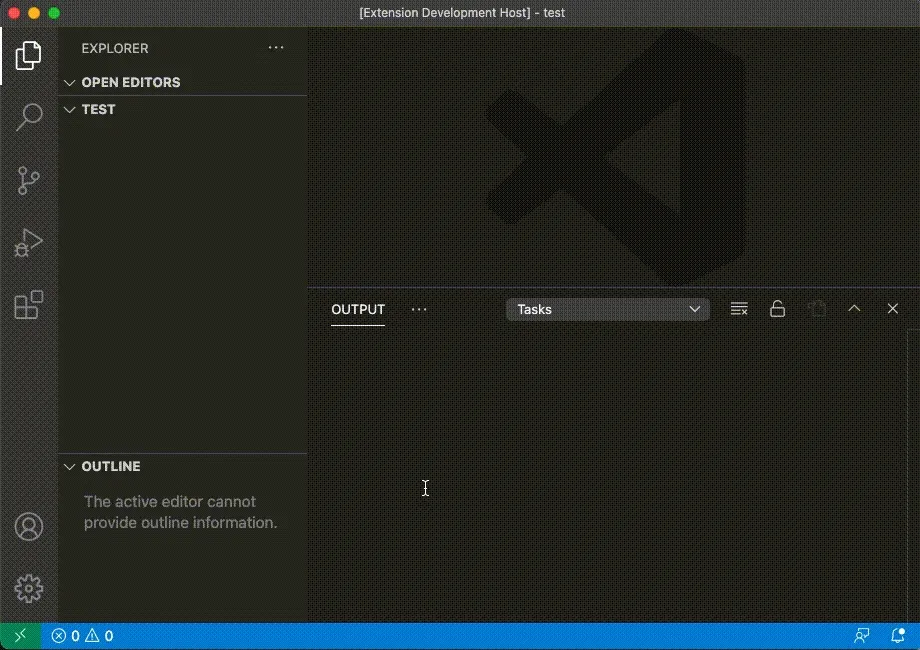The width and height of the screenshot is (920, 650).
Task: Open the Extensions view icon
Action: tap(29, 305)
